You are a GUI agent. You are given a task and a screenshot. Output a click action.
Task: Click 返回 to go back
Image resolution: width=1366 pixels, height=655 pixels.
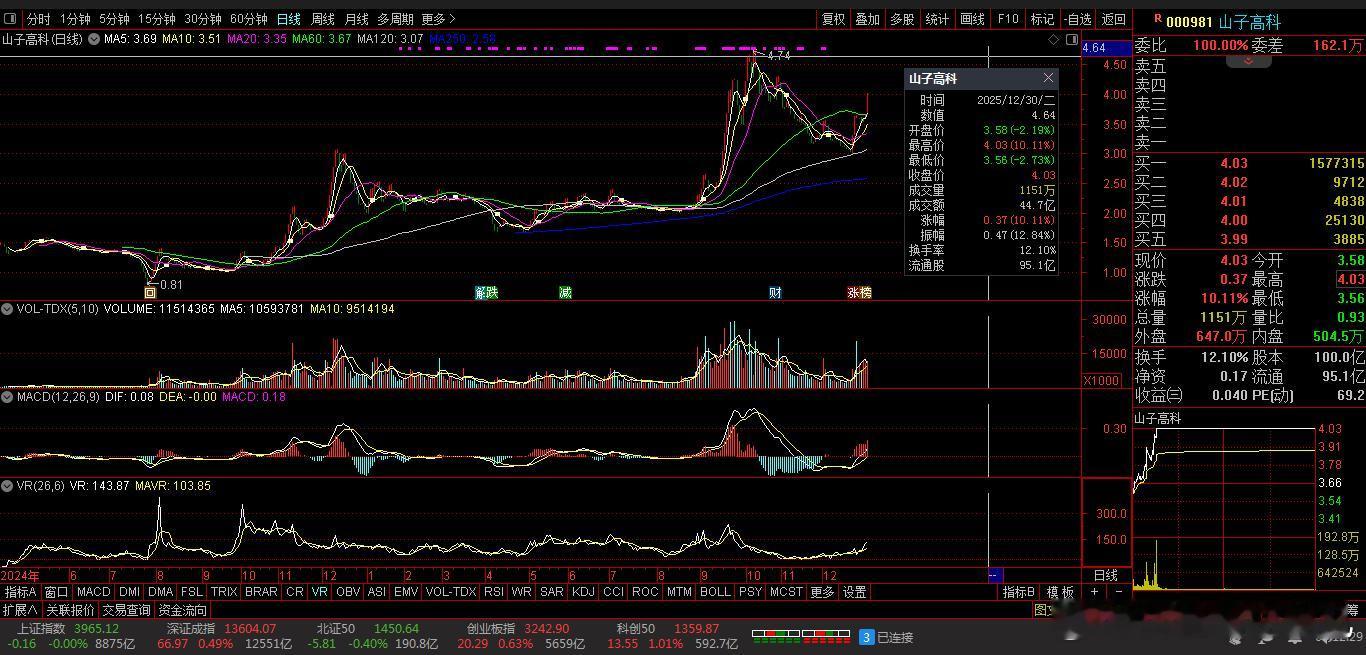click(x=1113, y=19)
